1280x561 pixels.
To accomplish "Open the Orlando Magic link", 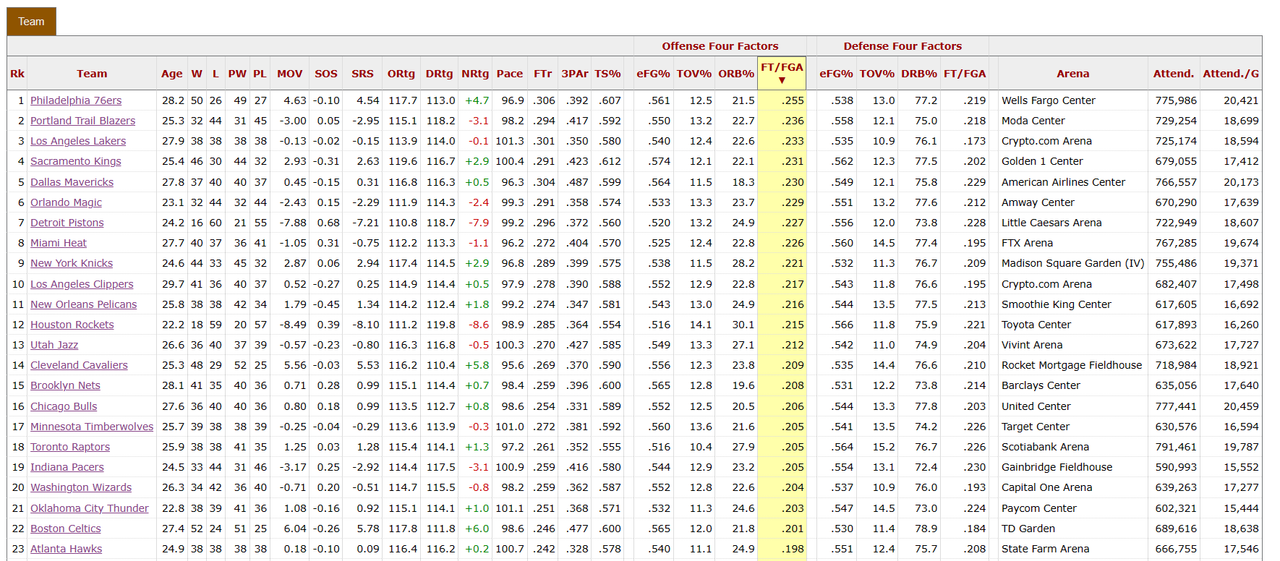I will (x=66, y=202).
